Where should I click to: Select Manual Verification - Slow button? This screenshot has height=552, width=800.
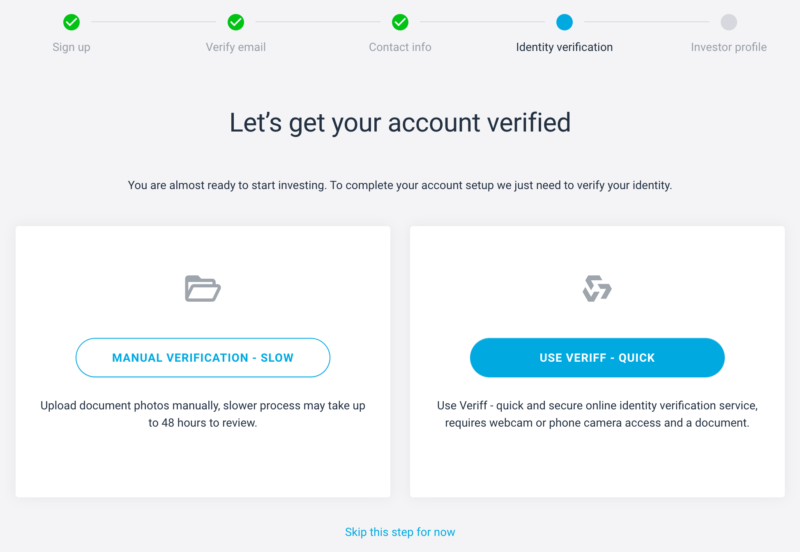203,358
